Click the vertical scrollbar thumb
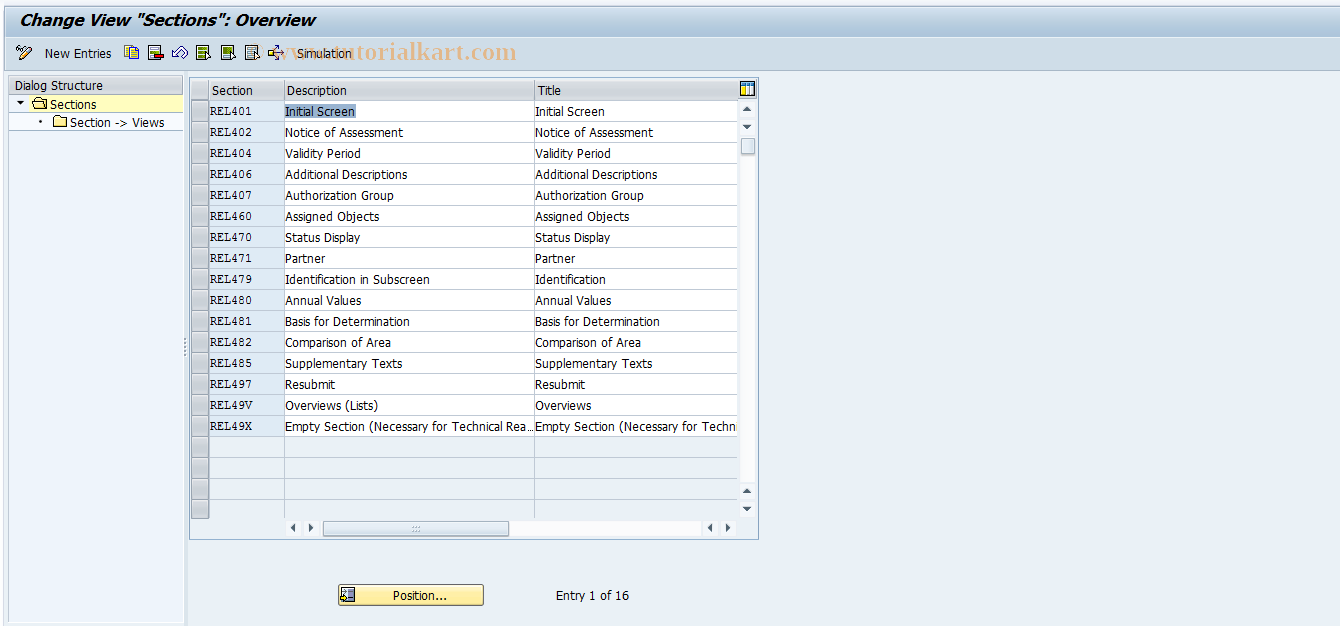1340x626 pixels. pos(748,146)
